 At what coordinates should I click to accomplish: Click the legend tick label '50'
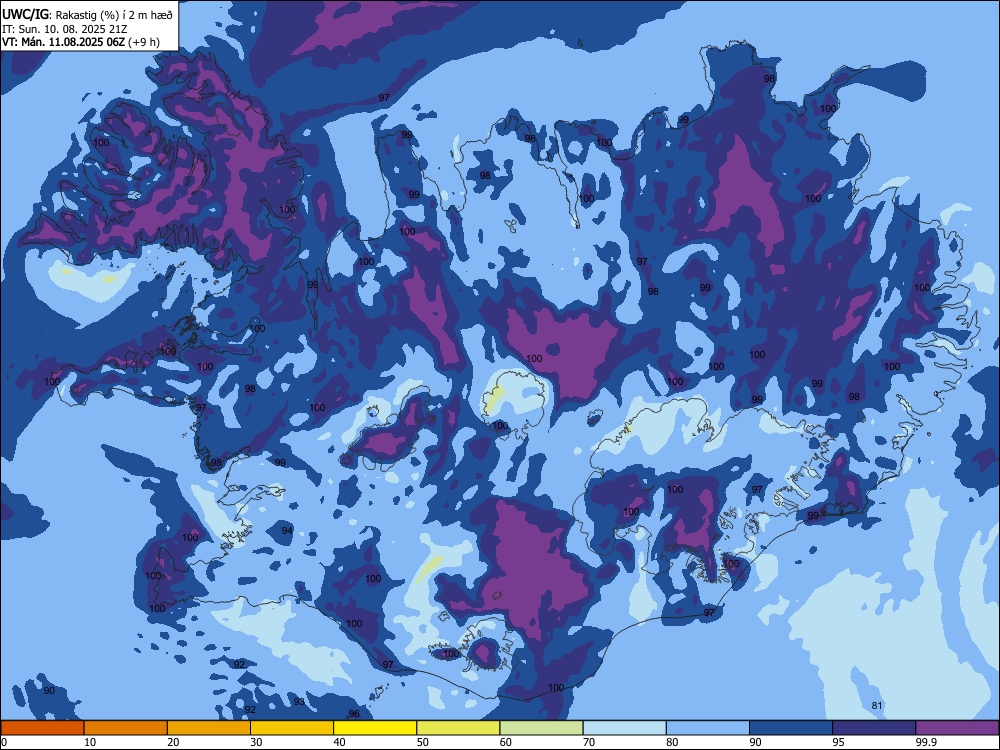[x=422, y=742]
